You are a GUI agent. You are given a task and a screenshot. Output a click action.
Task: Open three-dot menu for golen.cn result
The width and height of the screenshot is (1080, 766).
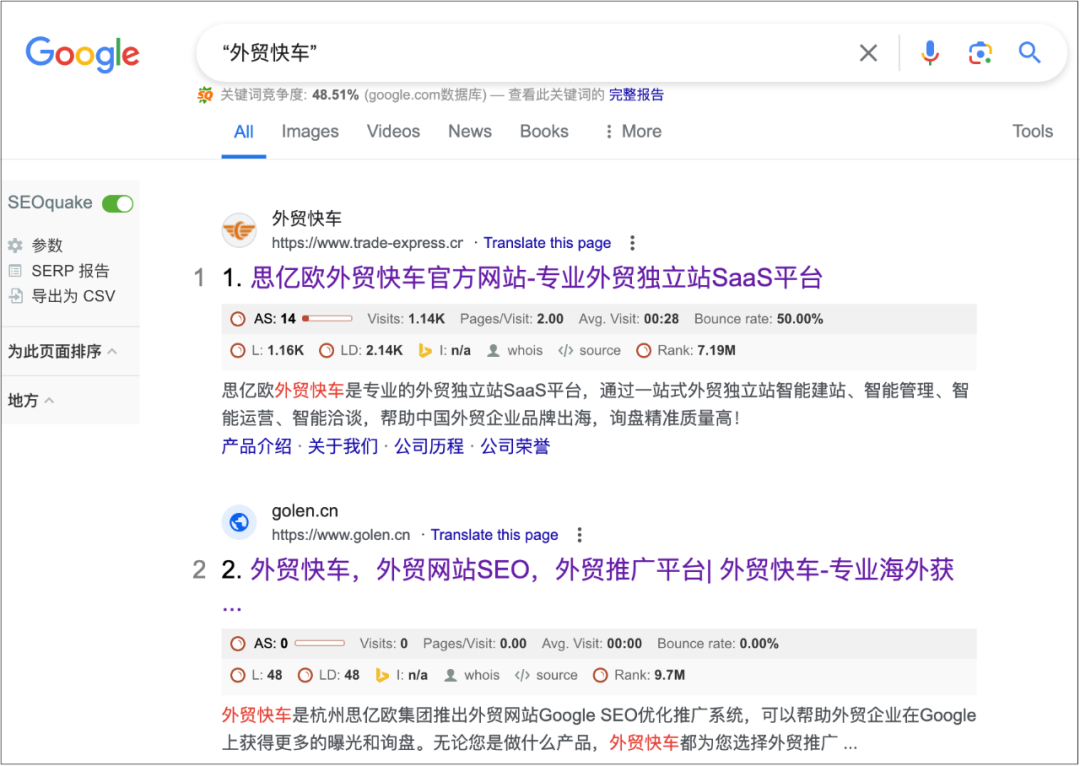pos(579,535)
